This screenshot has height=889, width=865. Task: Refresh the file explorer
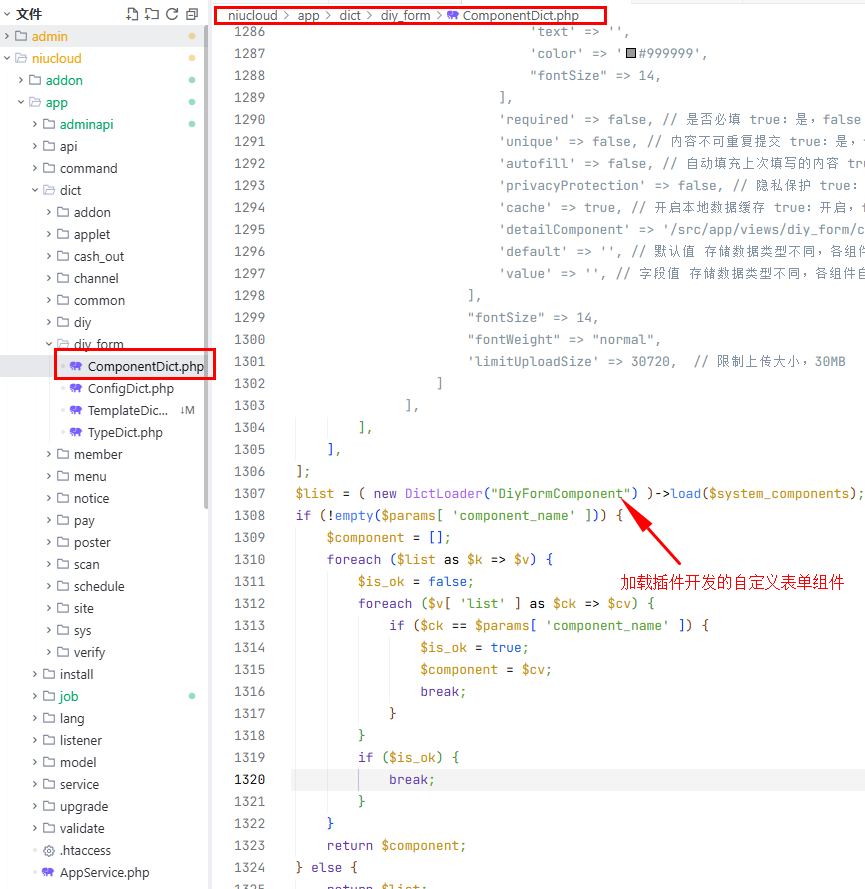tap(172, 14)
